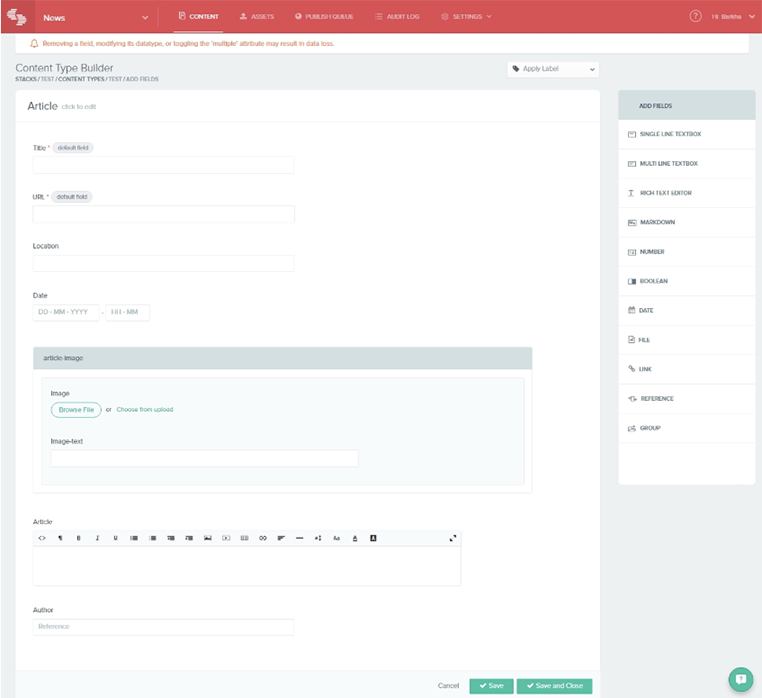Open text color in Article editor toolbar
Image resolution: width=762 pixels, height=698 pixels.
pos(355,538)
